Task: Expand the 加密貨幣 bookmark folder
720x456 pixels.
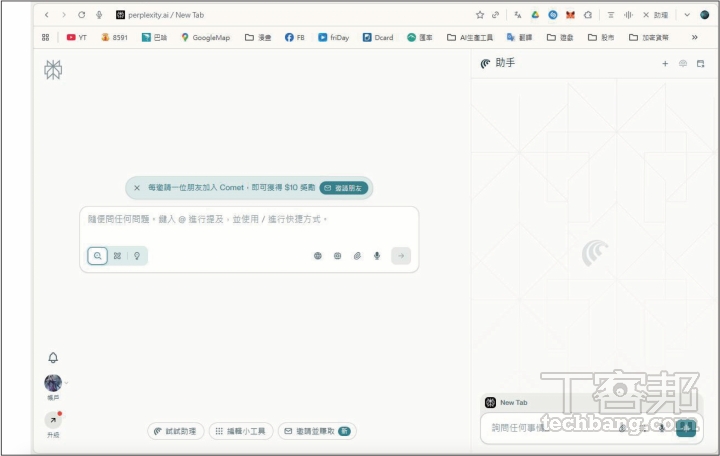Action: [649, 37]
